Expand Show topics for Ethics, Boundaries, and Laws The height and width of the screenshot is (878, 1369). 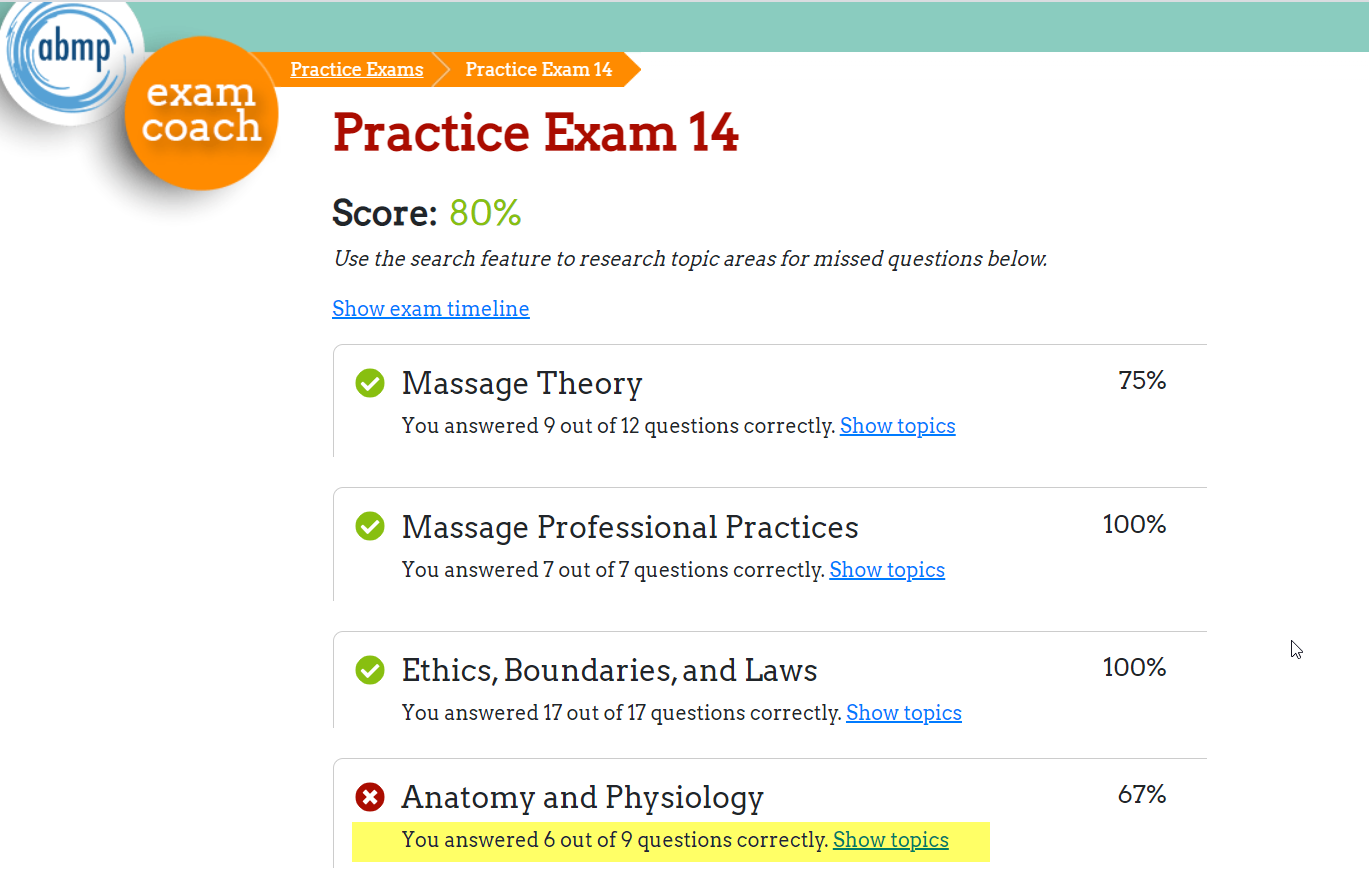[904, 713]
